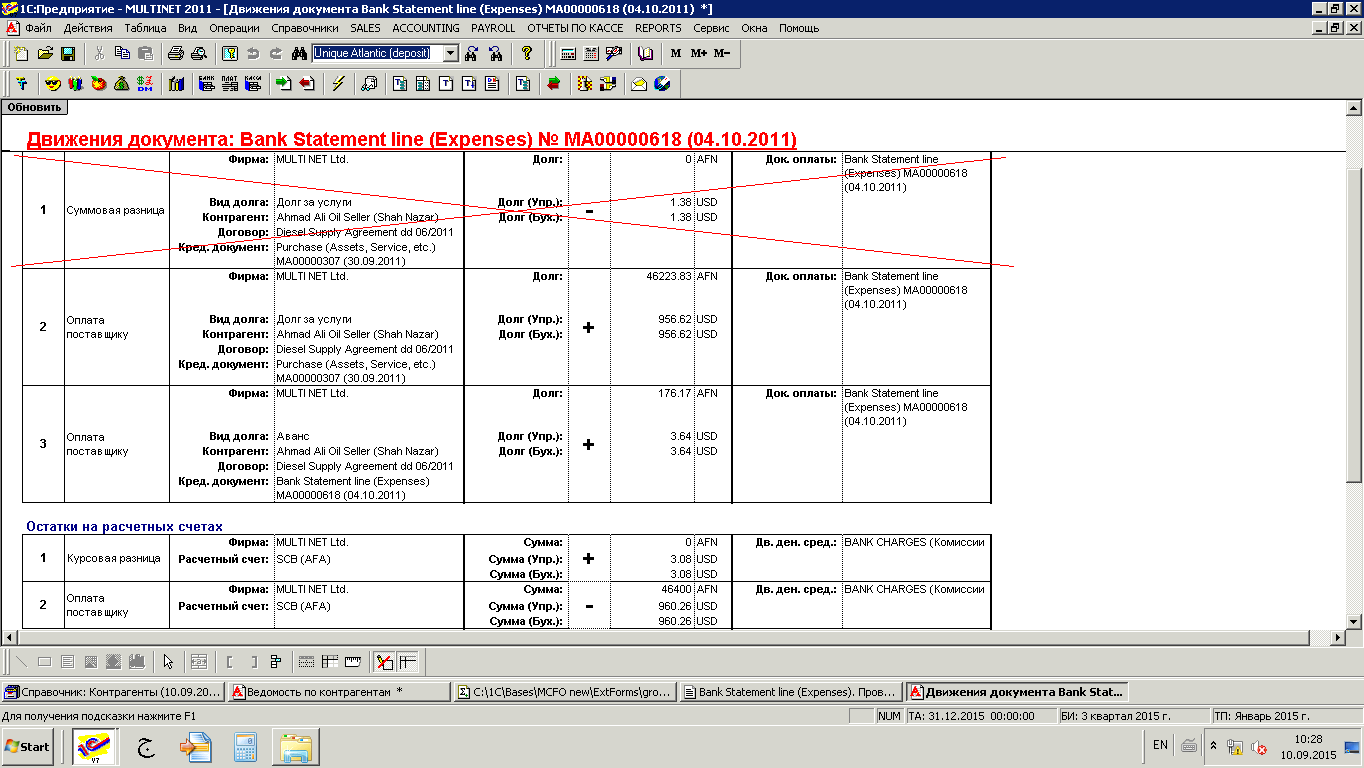The width and height of the screenshot is (1364, 768).
Task: Click the lightning bolt toolbar icon
Action: [338, 84]
